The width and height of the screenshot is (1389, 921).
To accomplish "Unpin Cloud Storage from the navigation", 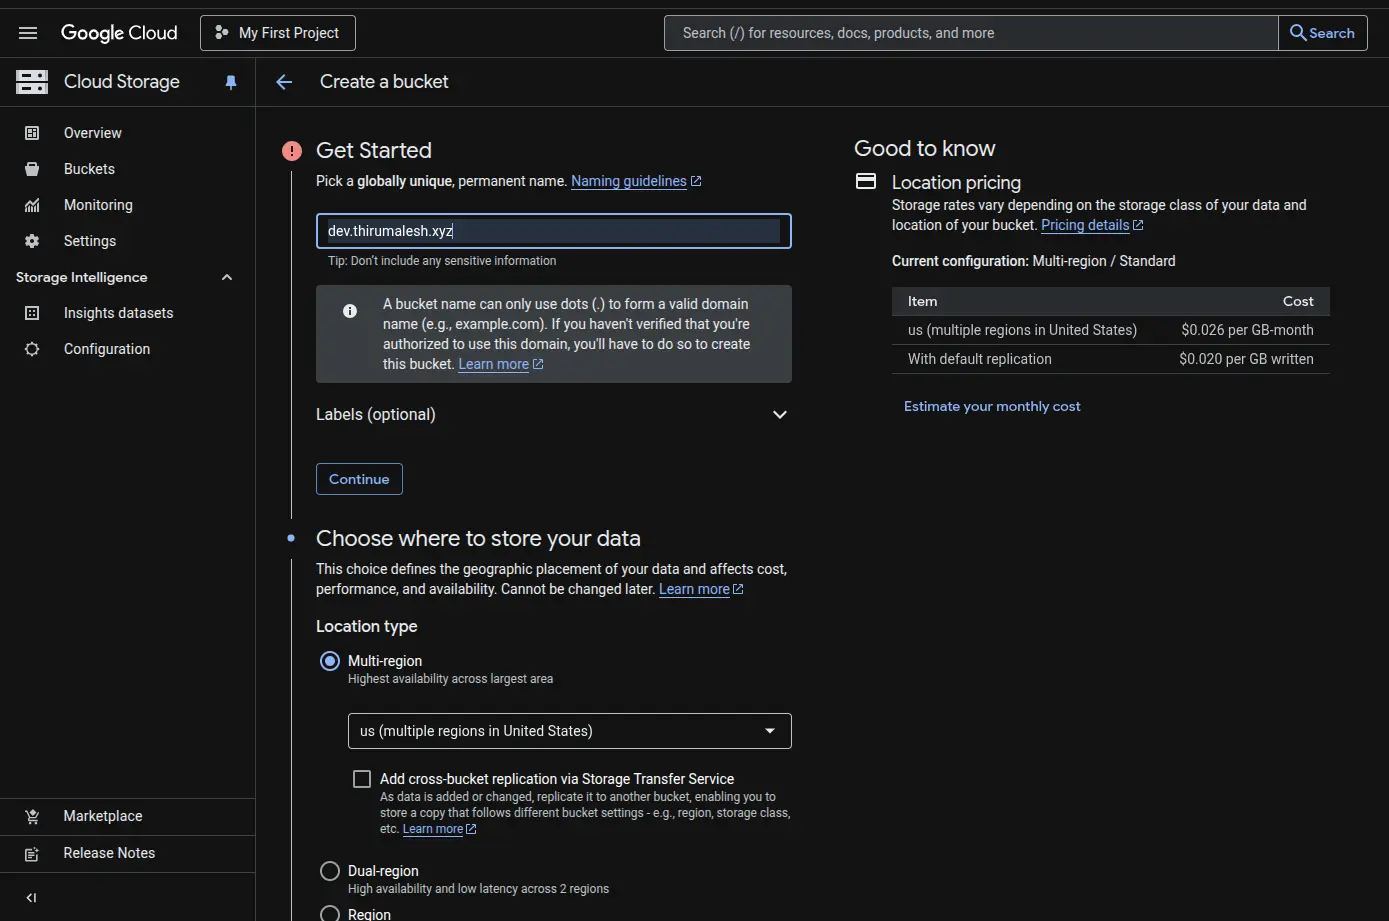I will (x=230, y=82).
